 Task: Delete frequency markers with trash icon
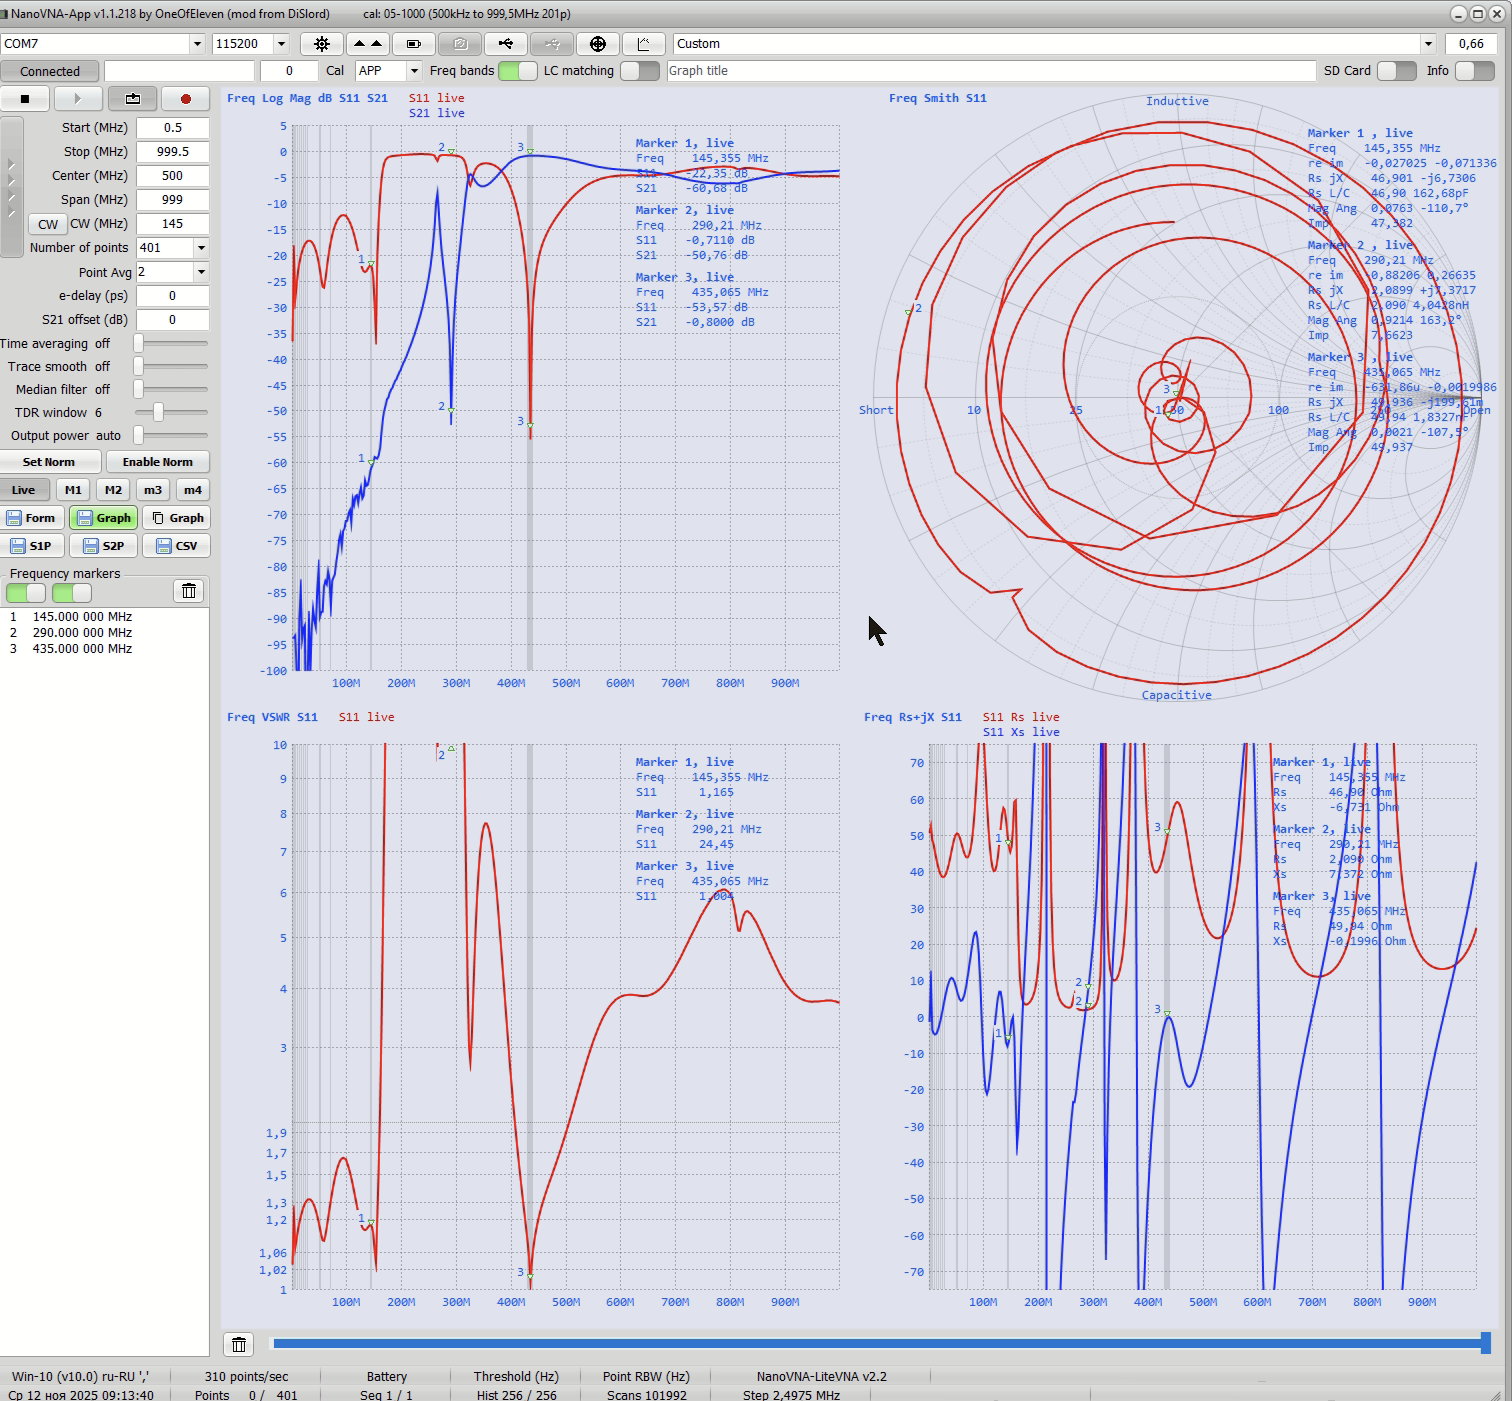pyautogui.click(x=189, y=591)
